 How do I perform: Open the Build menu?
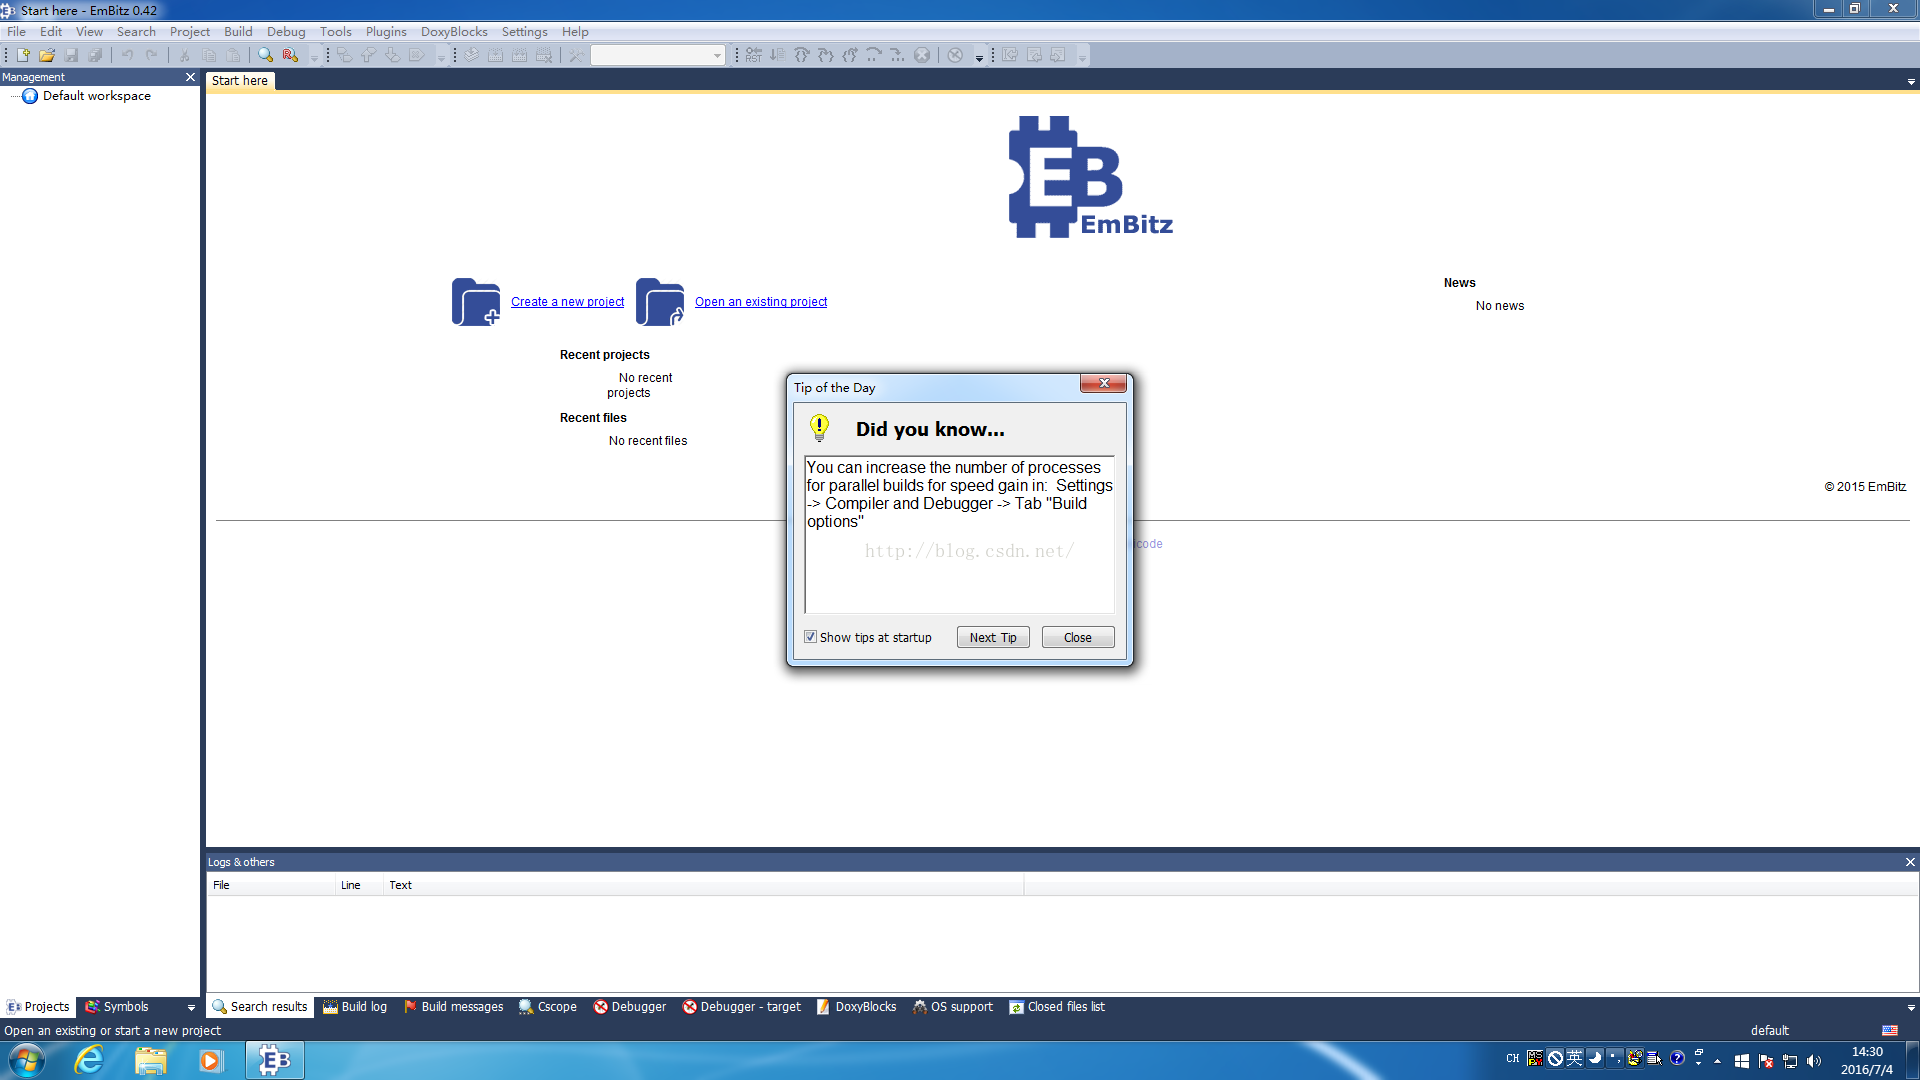coord(238,32)
